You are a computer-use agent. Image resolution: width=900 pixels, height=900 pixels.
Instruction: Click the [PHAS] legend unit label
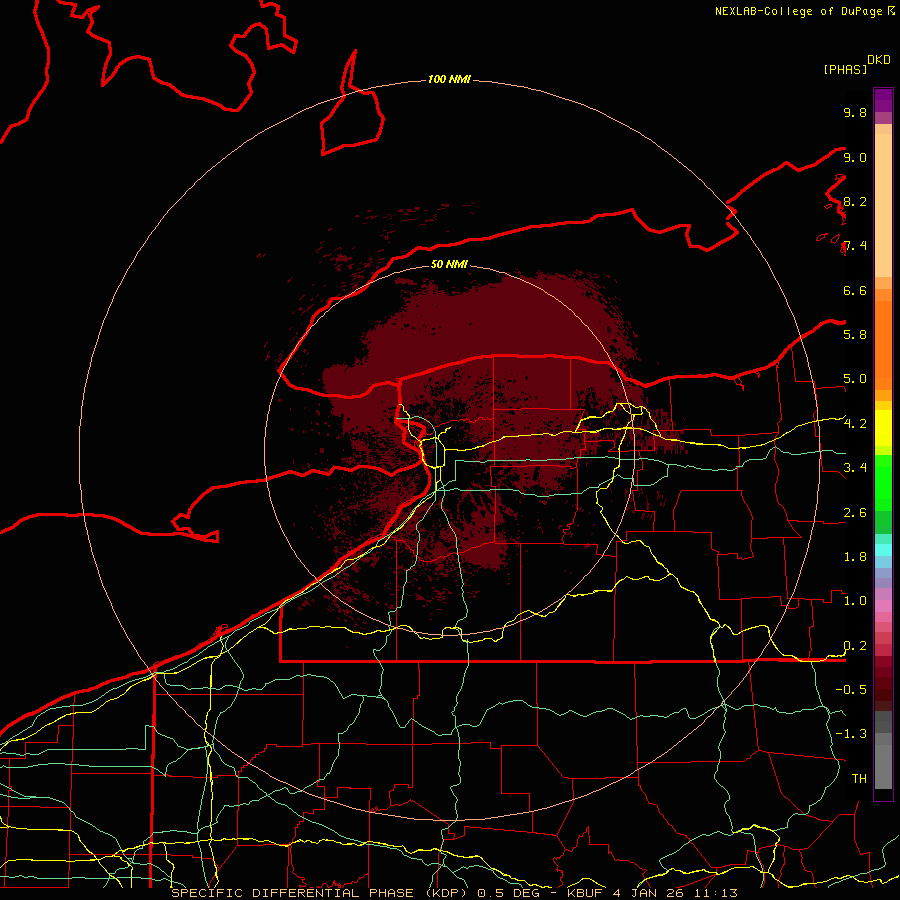[845, 69]
